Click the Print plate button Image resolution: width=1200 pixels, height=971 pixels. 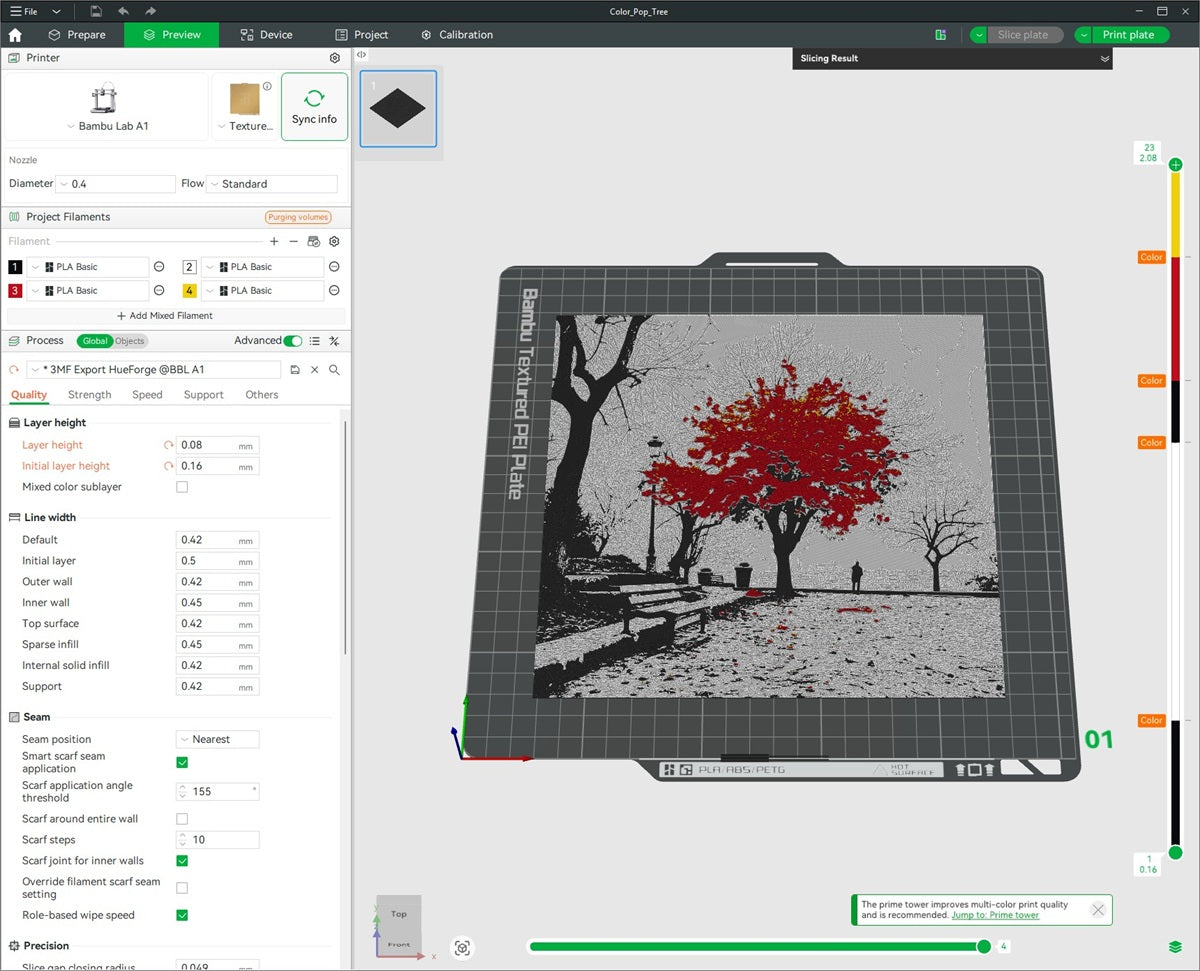(1129, 35)
